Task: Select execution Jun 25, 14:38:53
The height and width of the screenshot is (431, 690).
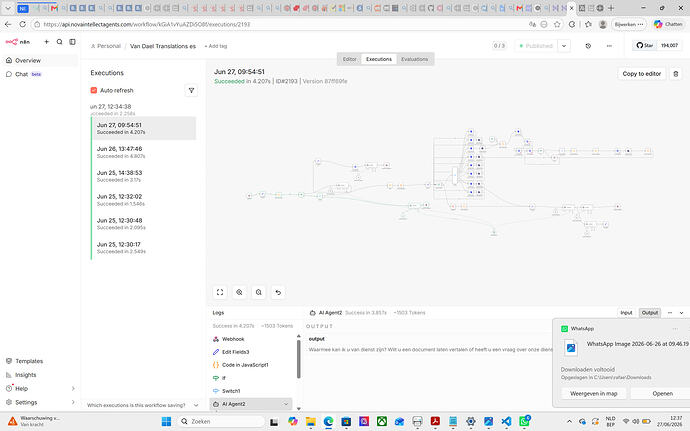Action: click(143, 176)
